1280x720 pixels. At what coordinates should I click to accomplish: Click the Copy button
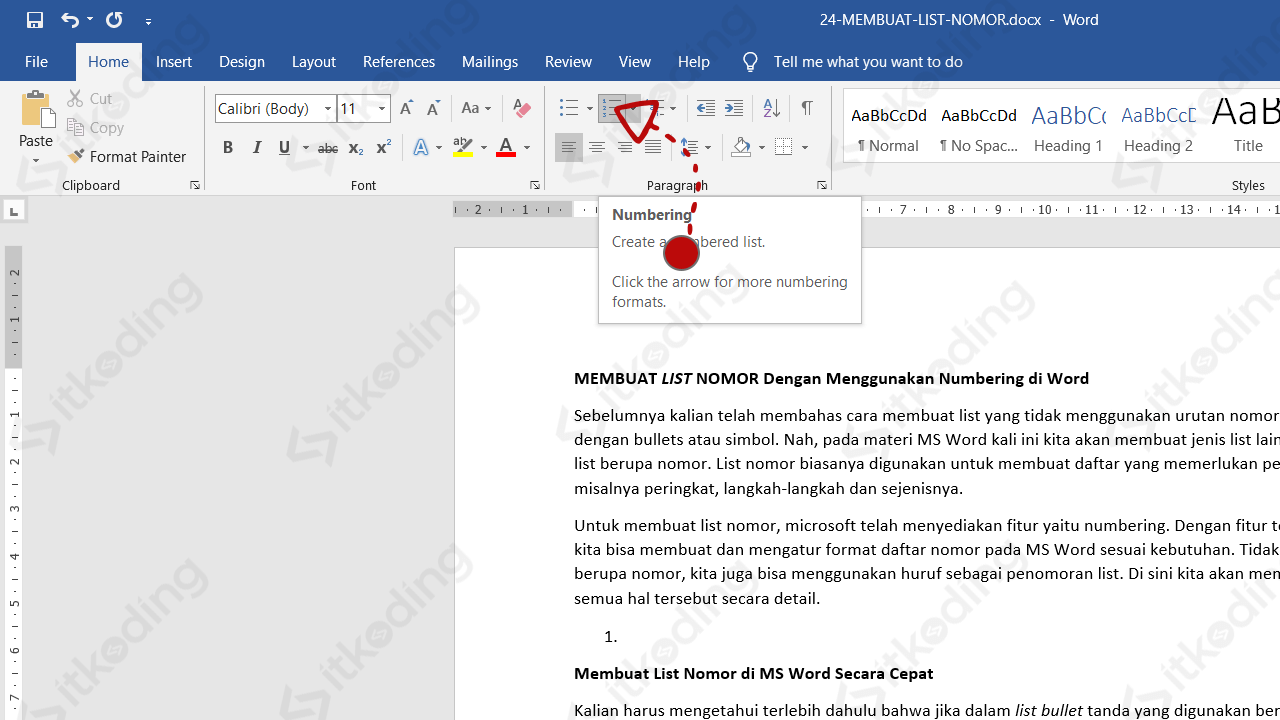click(96, 127)
